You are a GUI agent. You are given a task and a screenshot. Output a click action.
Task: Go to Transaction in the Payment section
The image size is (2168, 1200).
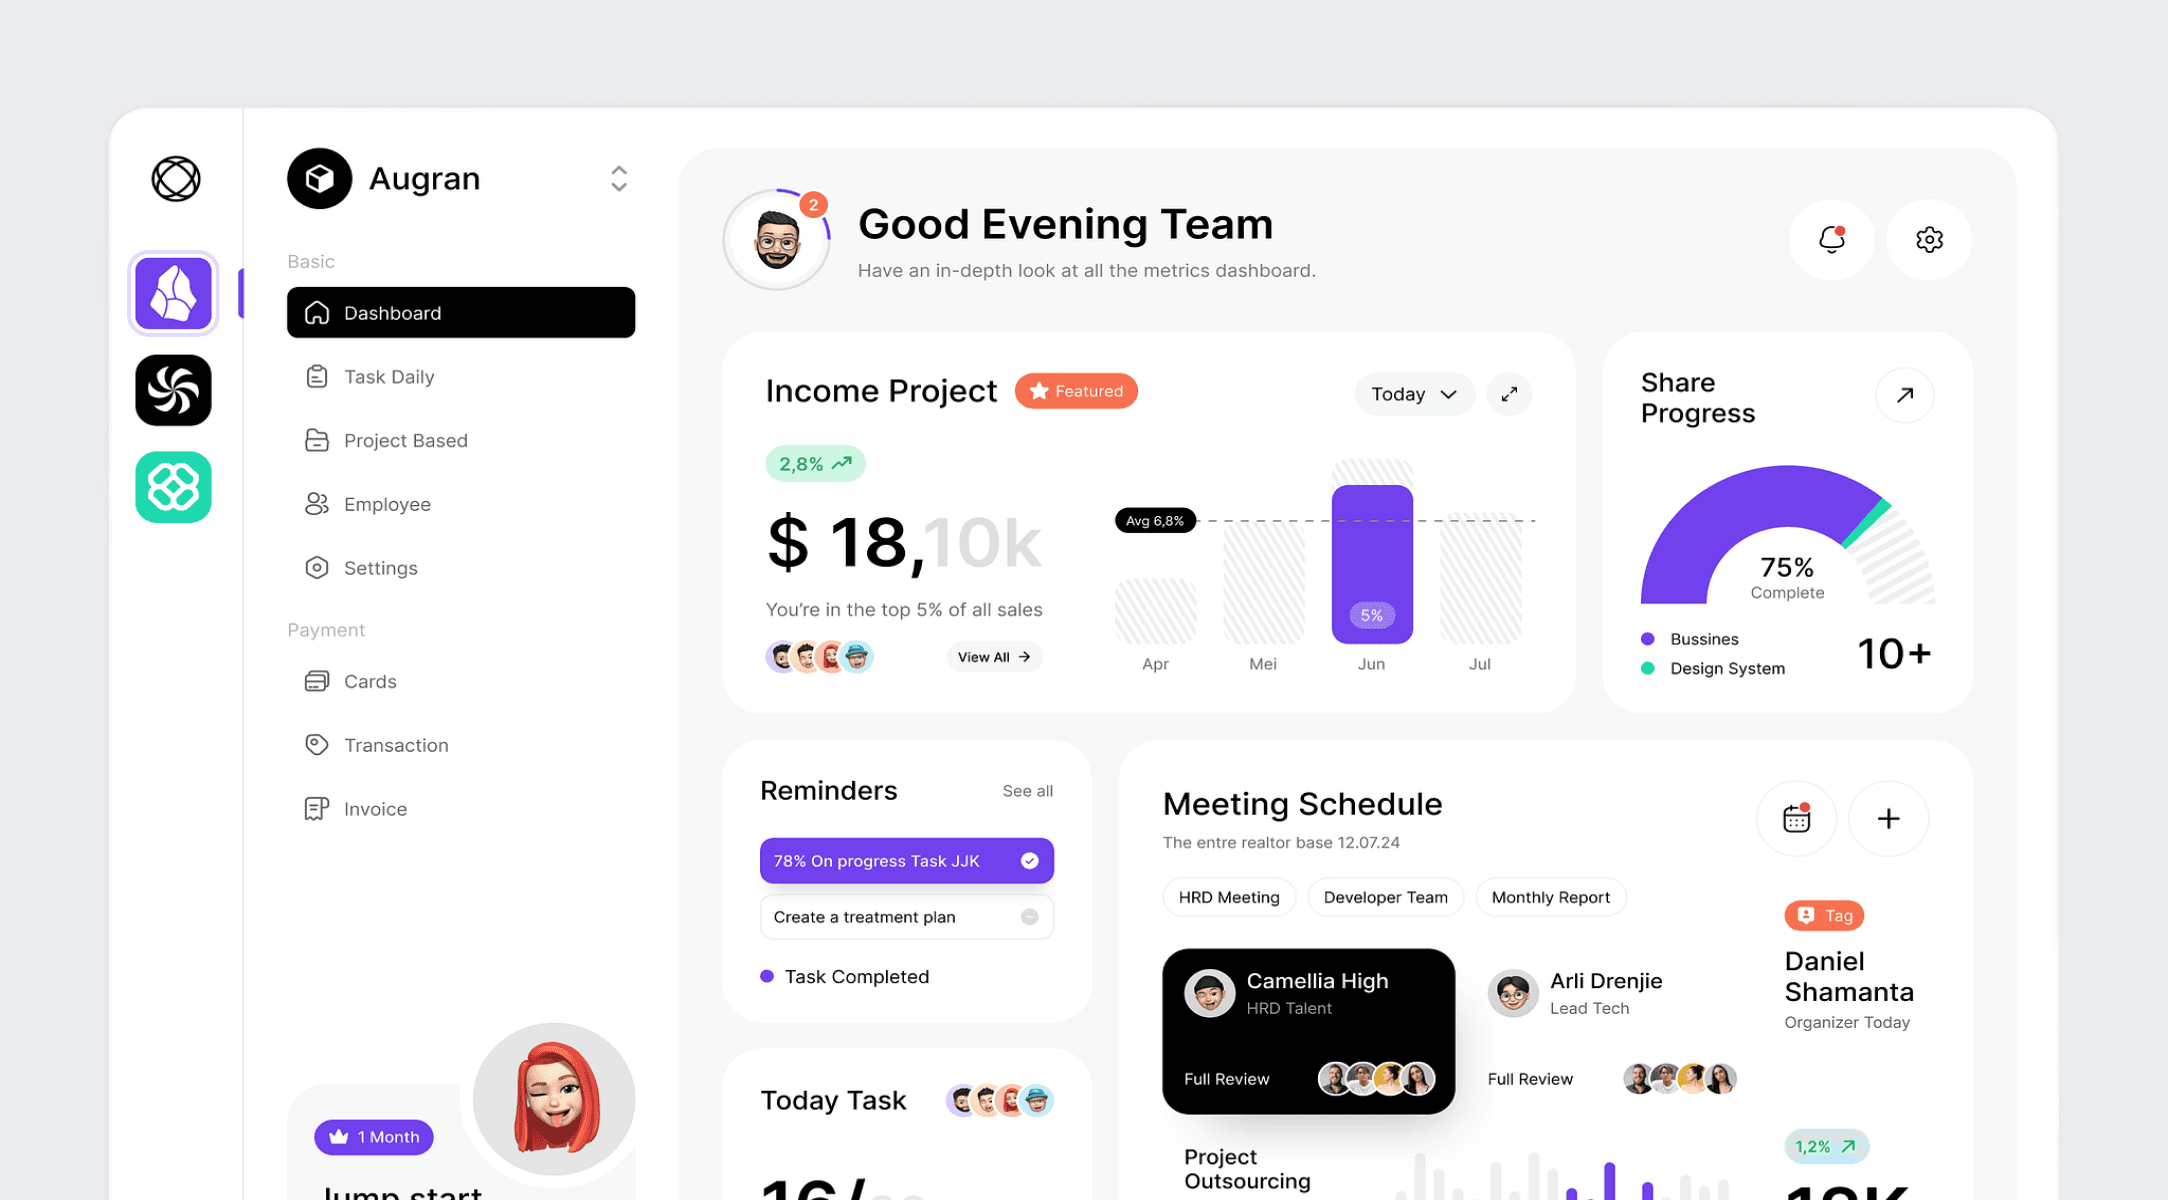[x=396, y=745]
